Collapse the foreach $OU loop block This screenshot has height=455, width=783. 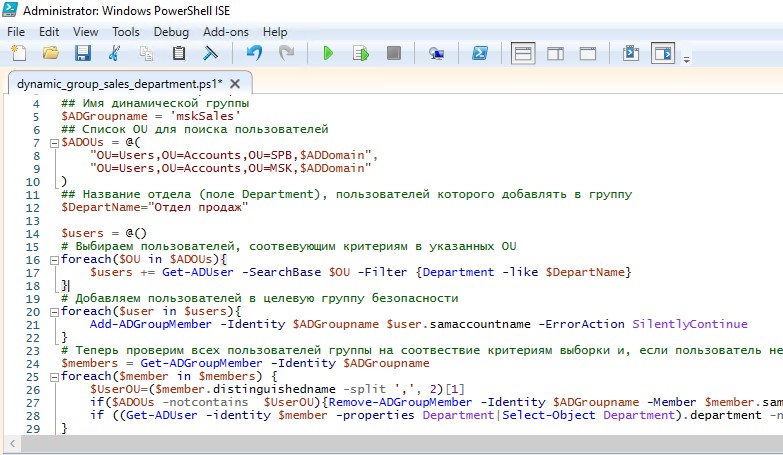(x=54, y=260)
